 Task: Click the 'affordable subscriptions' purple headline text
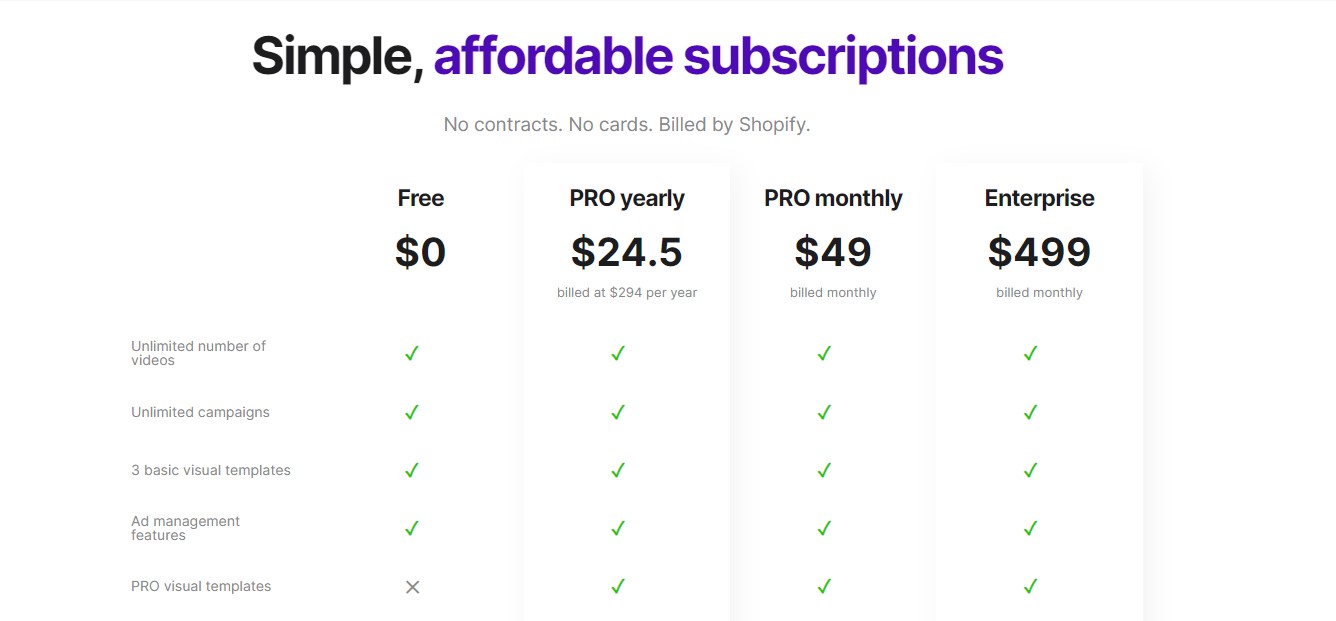(x=718, y=56)
